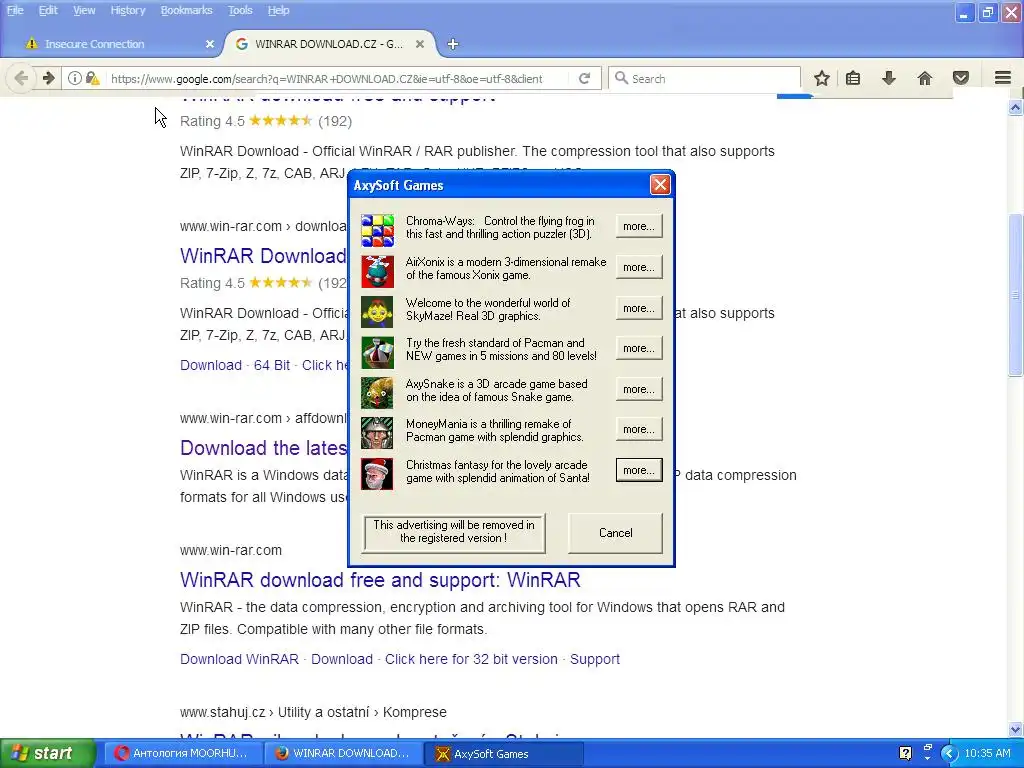Open more info for AirXonix
The width and height of the screenshot is (1024, 768).
point(639,267)
